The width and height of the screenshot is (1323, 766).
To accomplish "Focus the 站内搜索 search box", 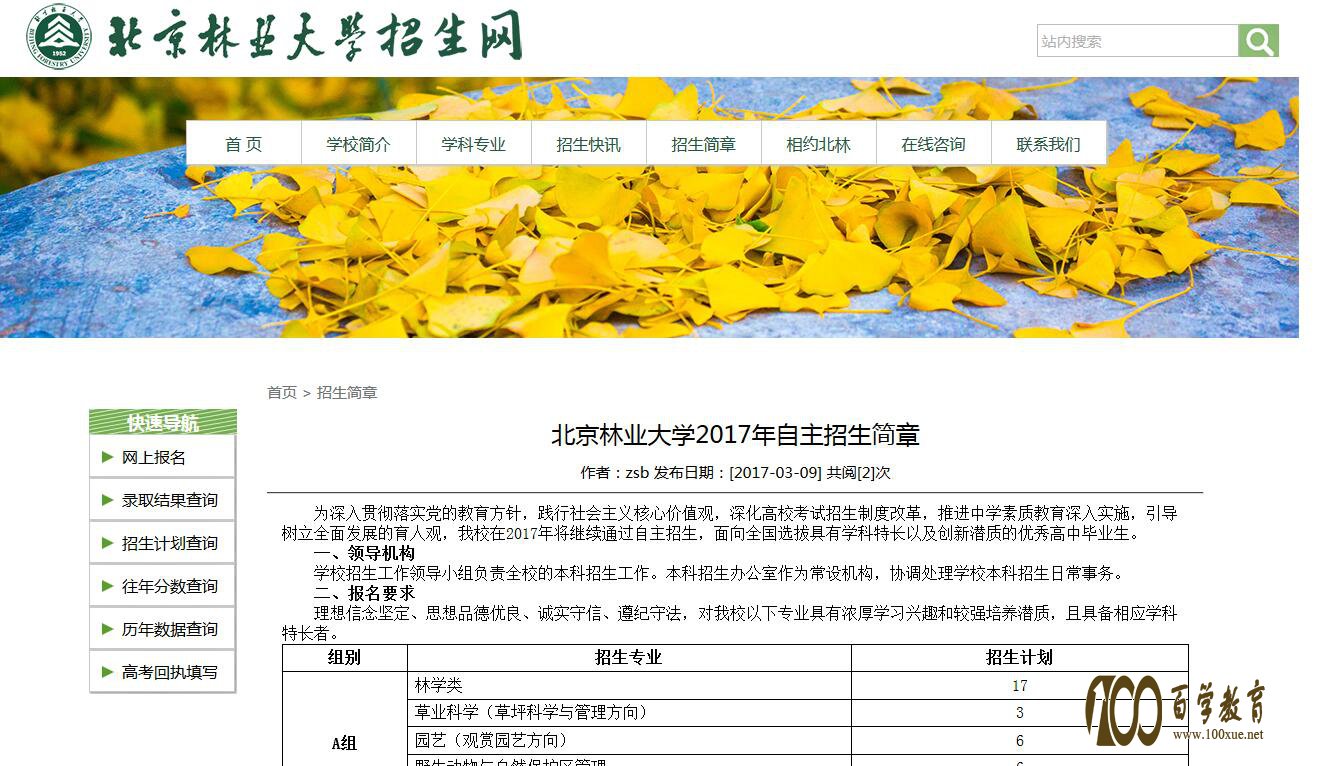I will click(x=1138, y=41).
